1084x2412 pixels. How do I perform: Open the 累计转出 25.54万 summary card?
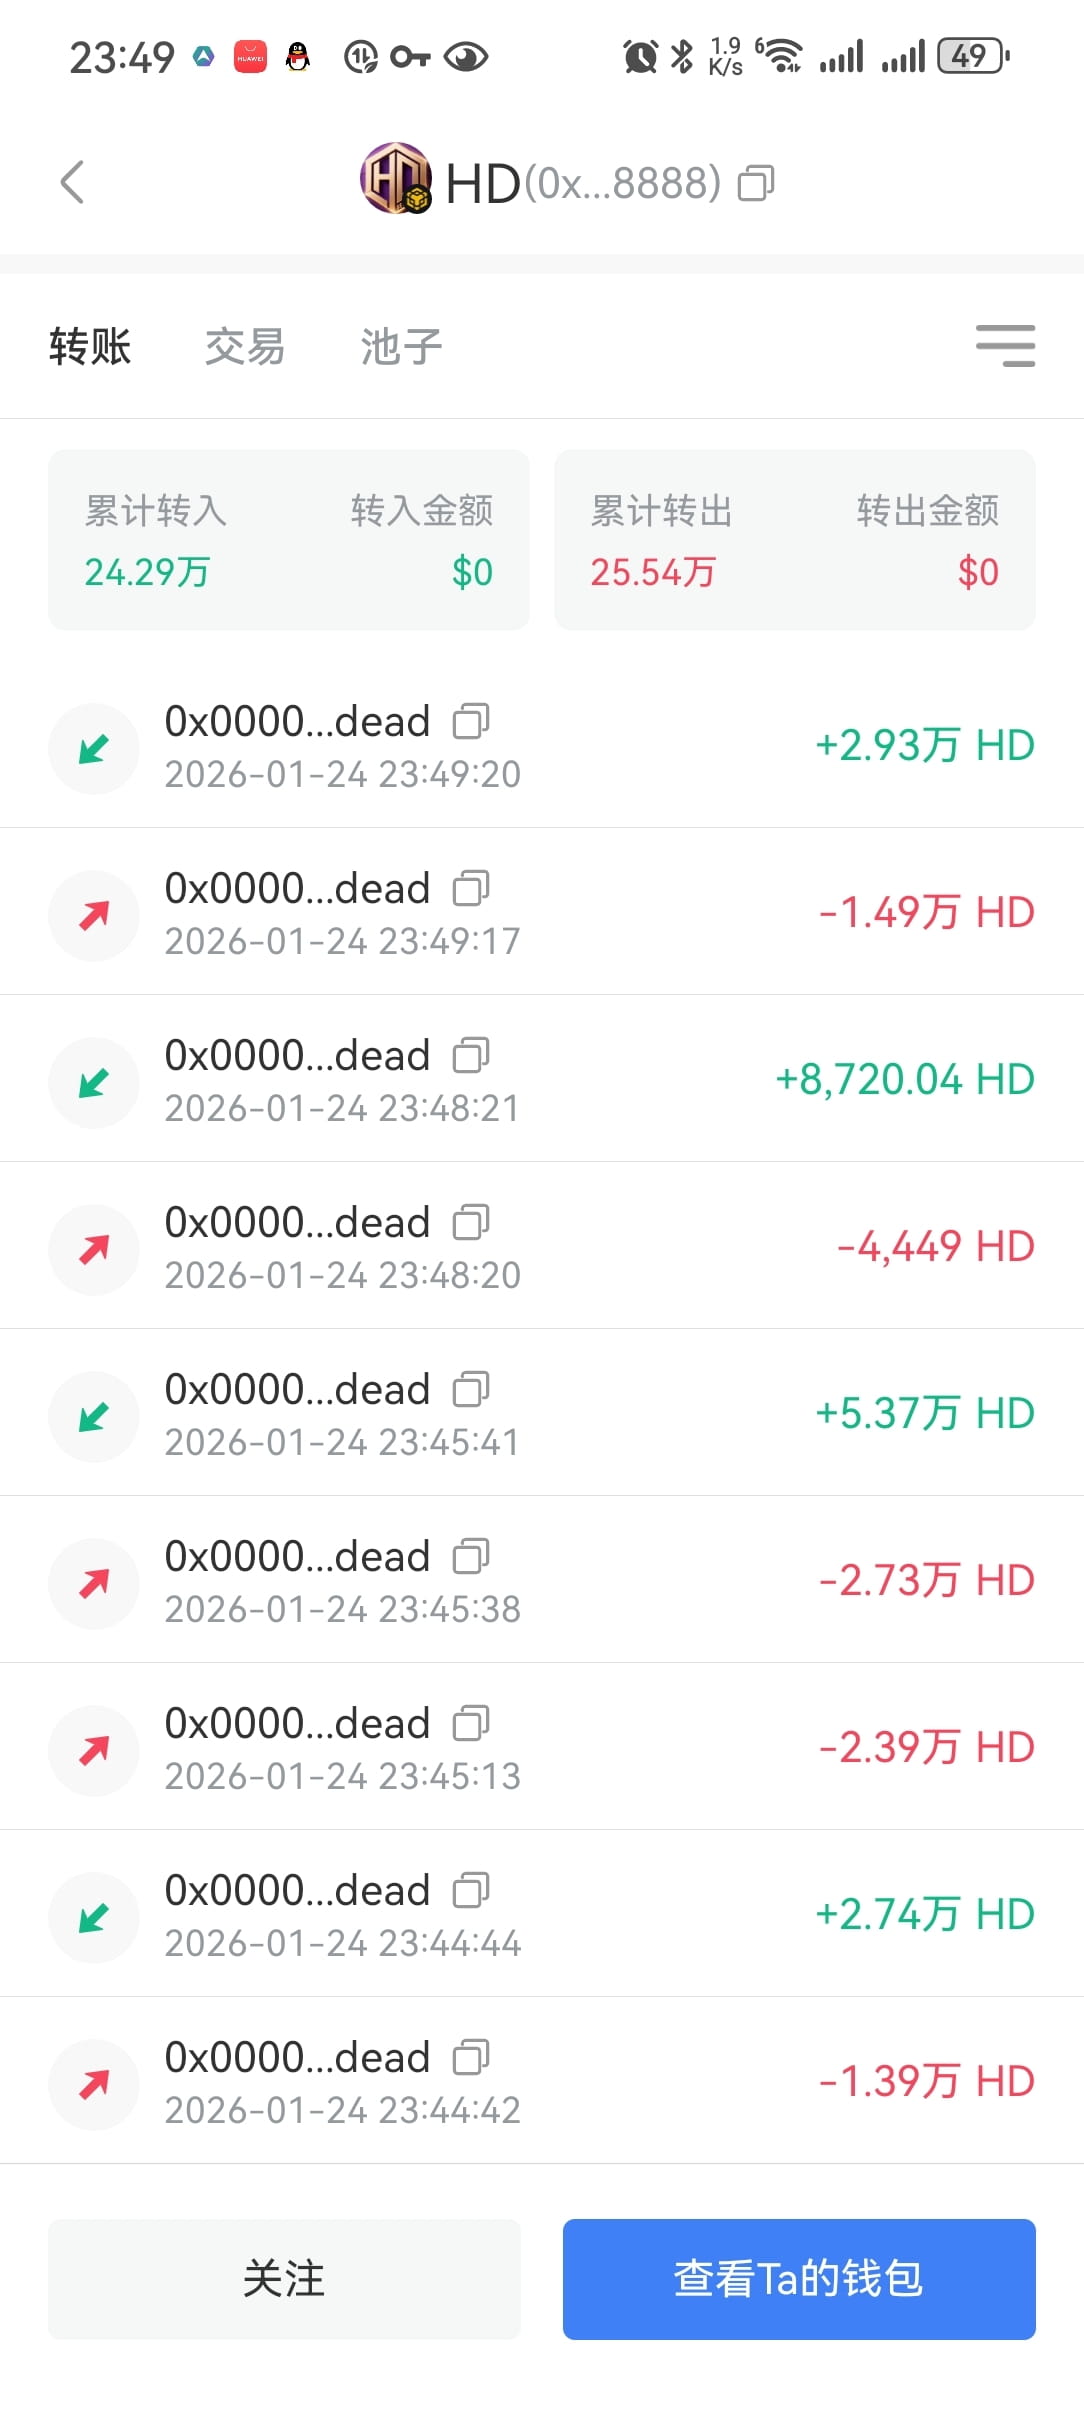[795, 540]
